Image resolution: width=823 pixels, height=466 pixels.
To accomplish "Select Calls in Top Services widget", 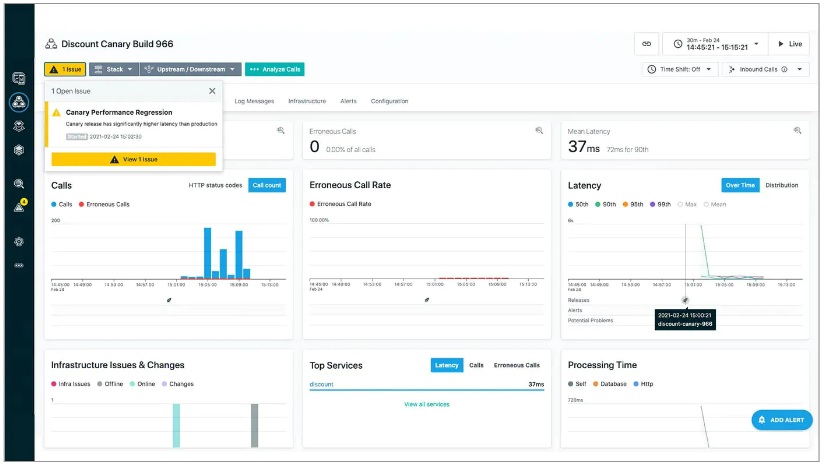I will point(476,365).
